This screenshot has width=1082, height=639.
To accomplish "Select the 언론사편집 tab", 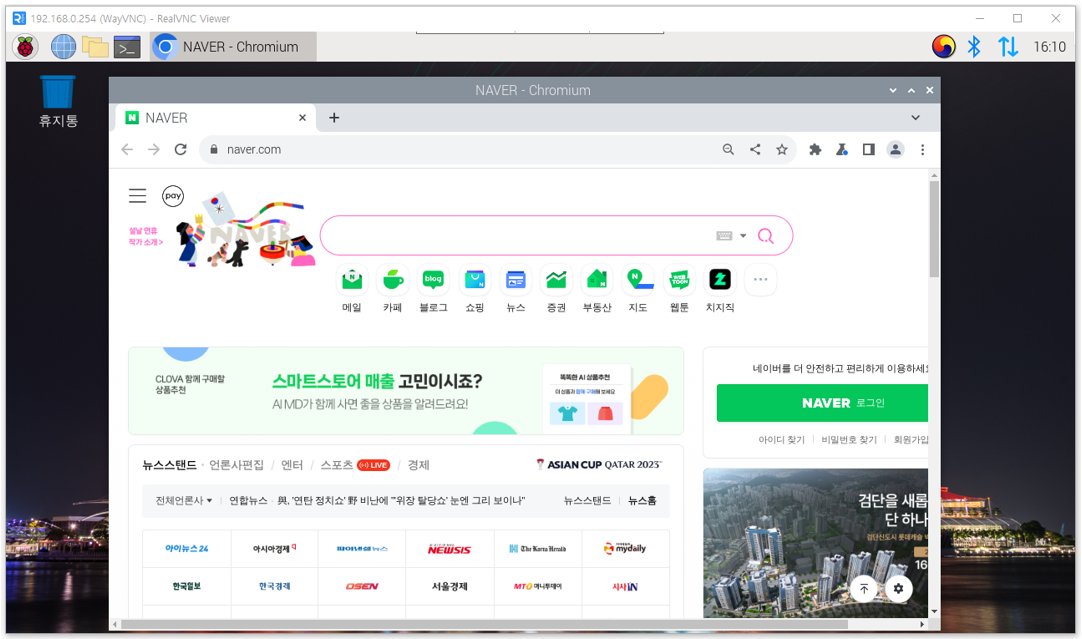I will point(236,465).
